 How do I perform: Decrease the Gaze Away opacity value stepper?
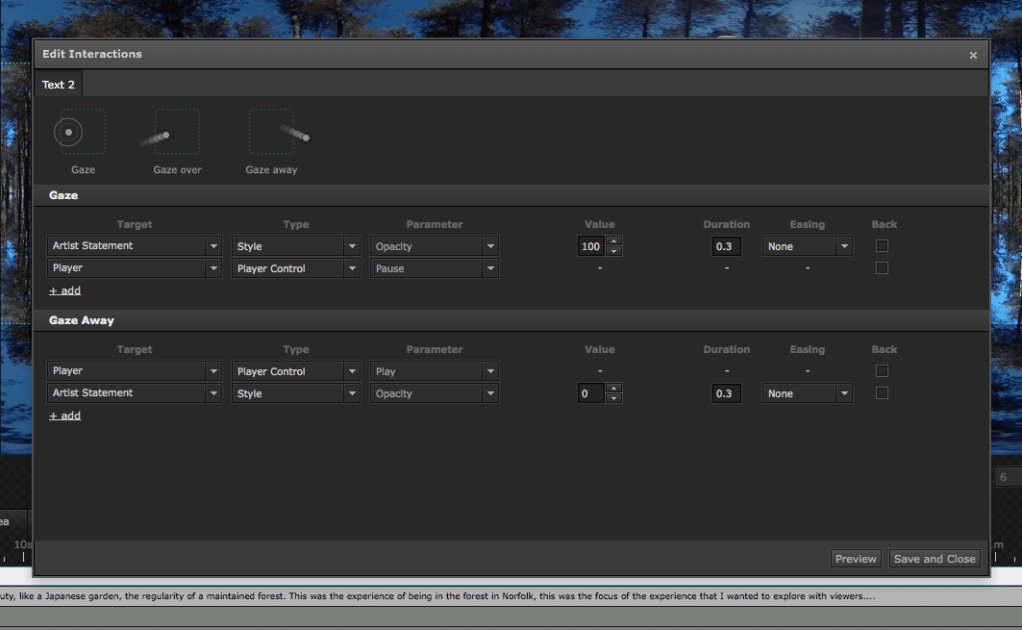point(615,399)
